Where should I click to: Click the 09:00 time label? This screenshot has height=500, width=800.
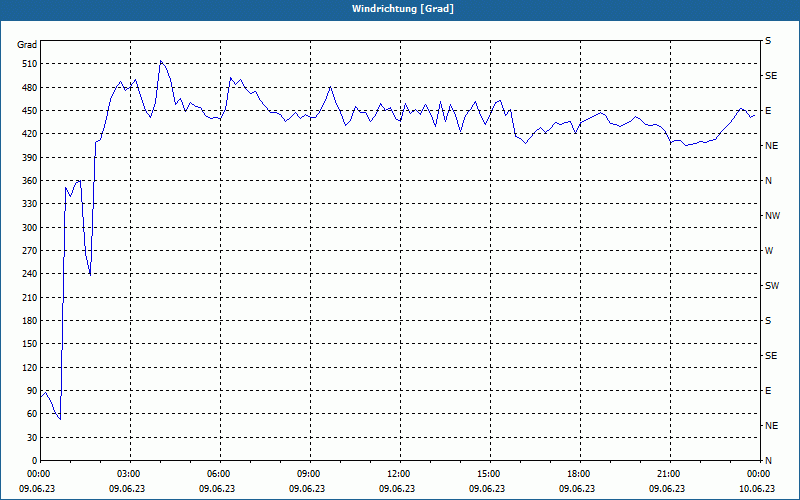(x=308, y=474)
